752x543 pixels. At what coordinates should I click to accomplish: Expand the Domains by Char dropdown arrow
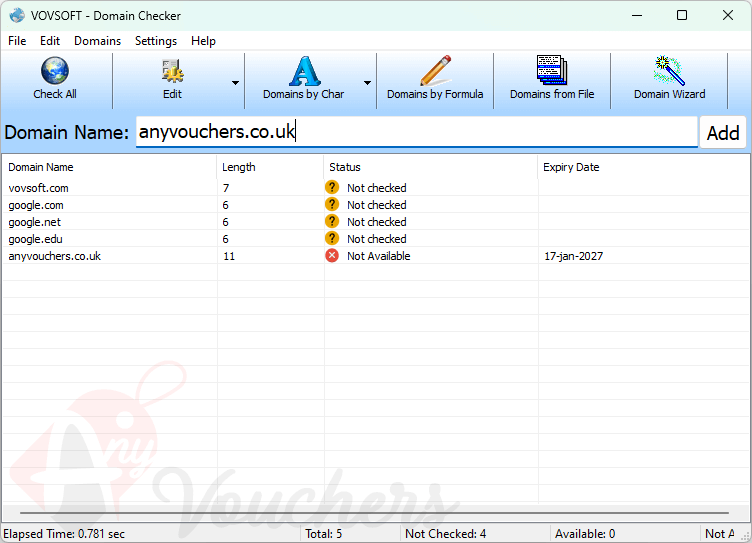[x=367, y=83]
